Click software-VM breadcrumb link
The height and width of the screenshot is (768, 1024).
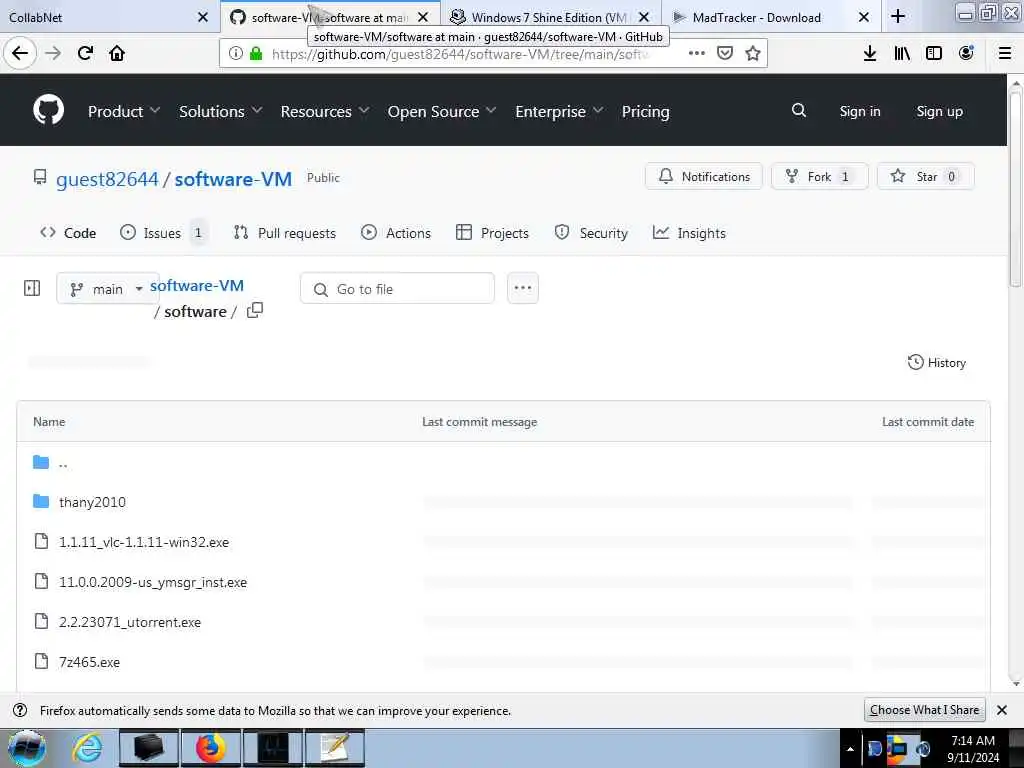tap(197, 285)
